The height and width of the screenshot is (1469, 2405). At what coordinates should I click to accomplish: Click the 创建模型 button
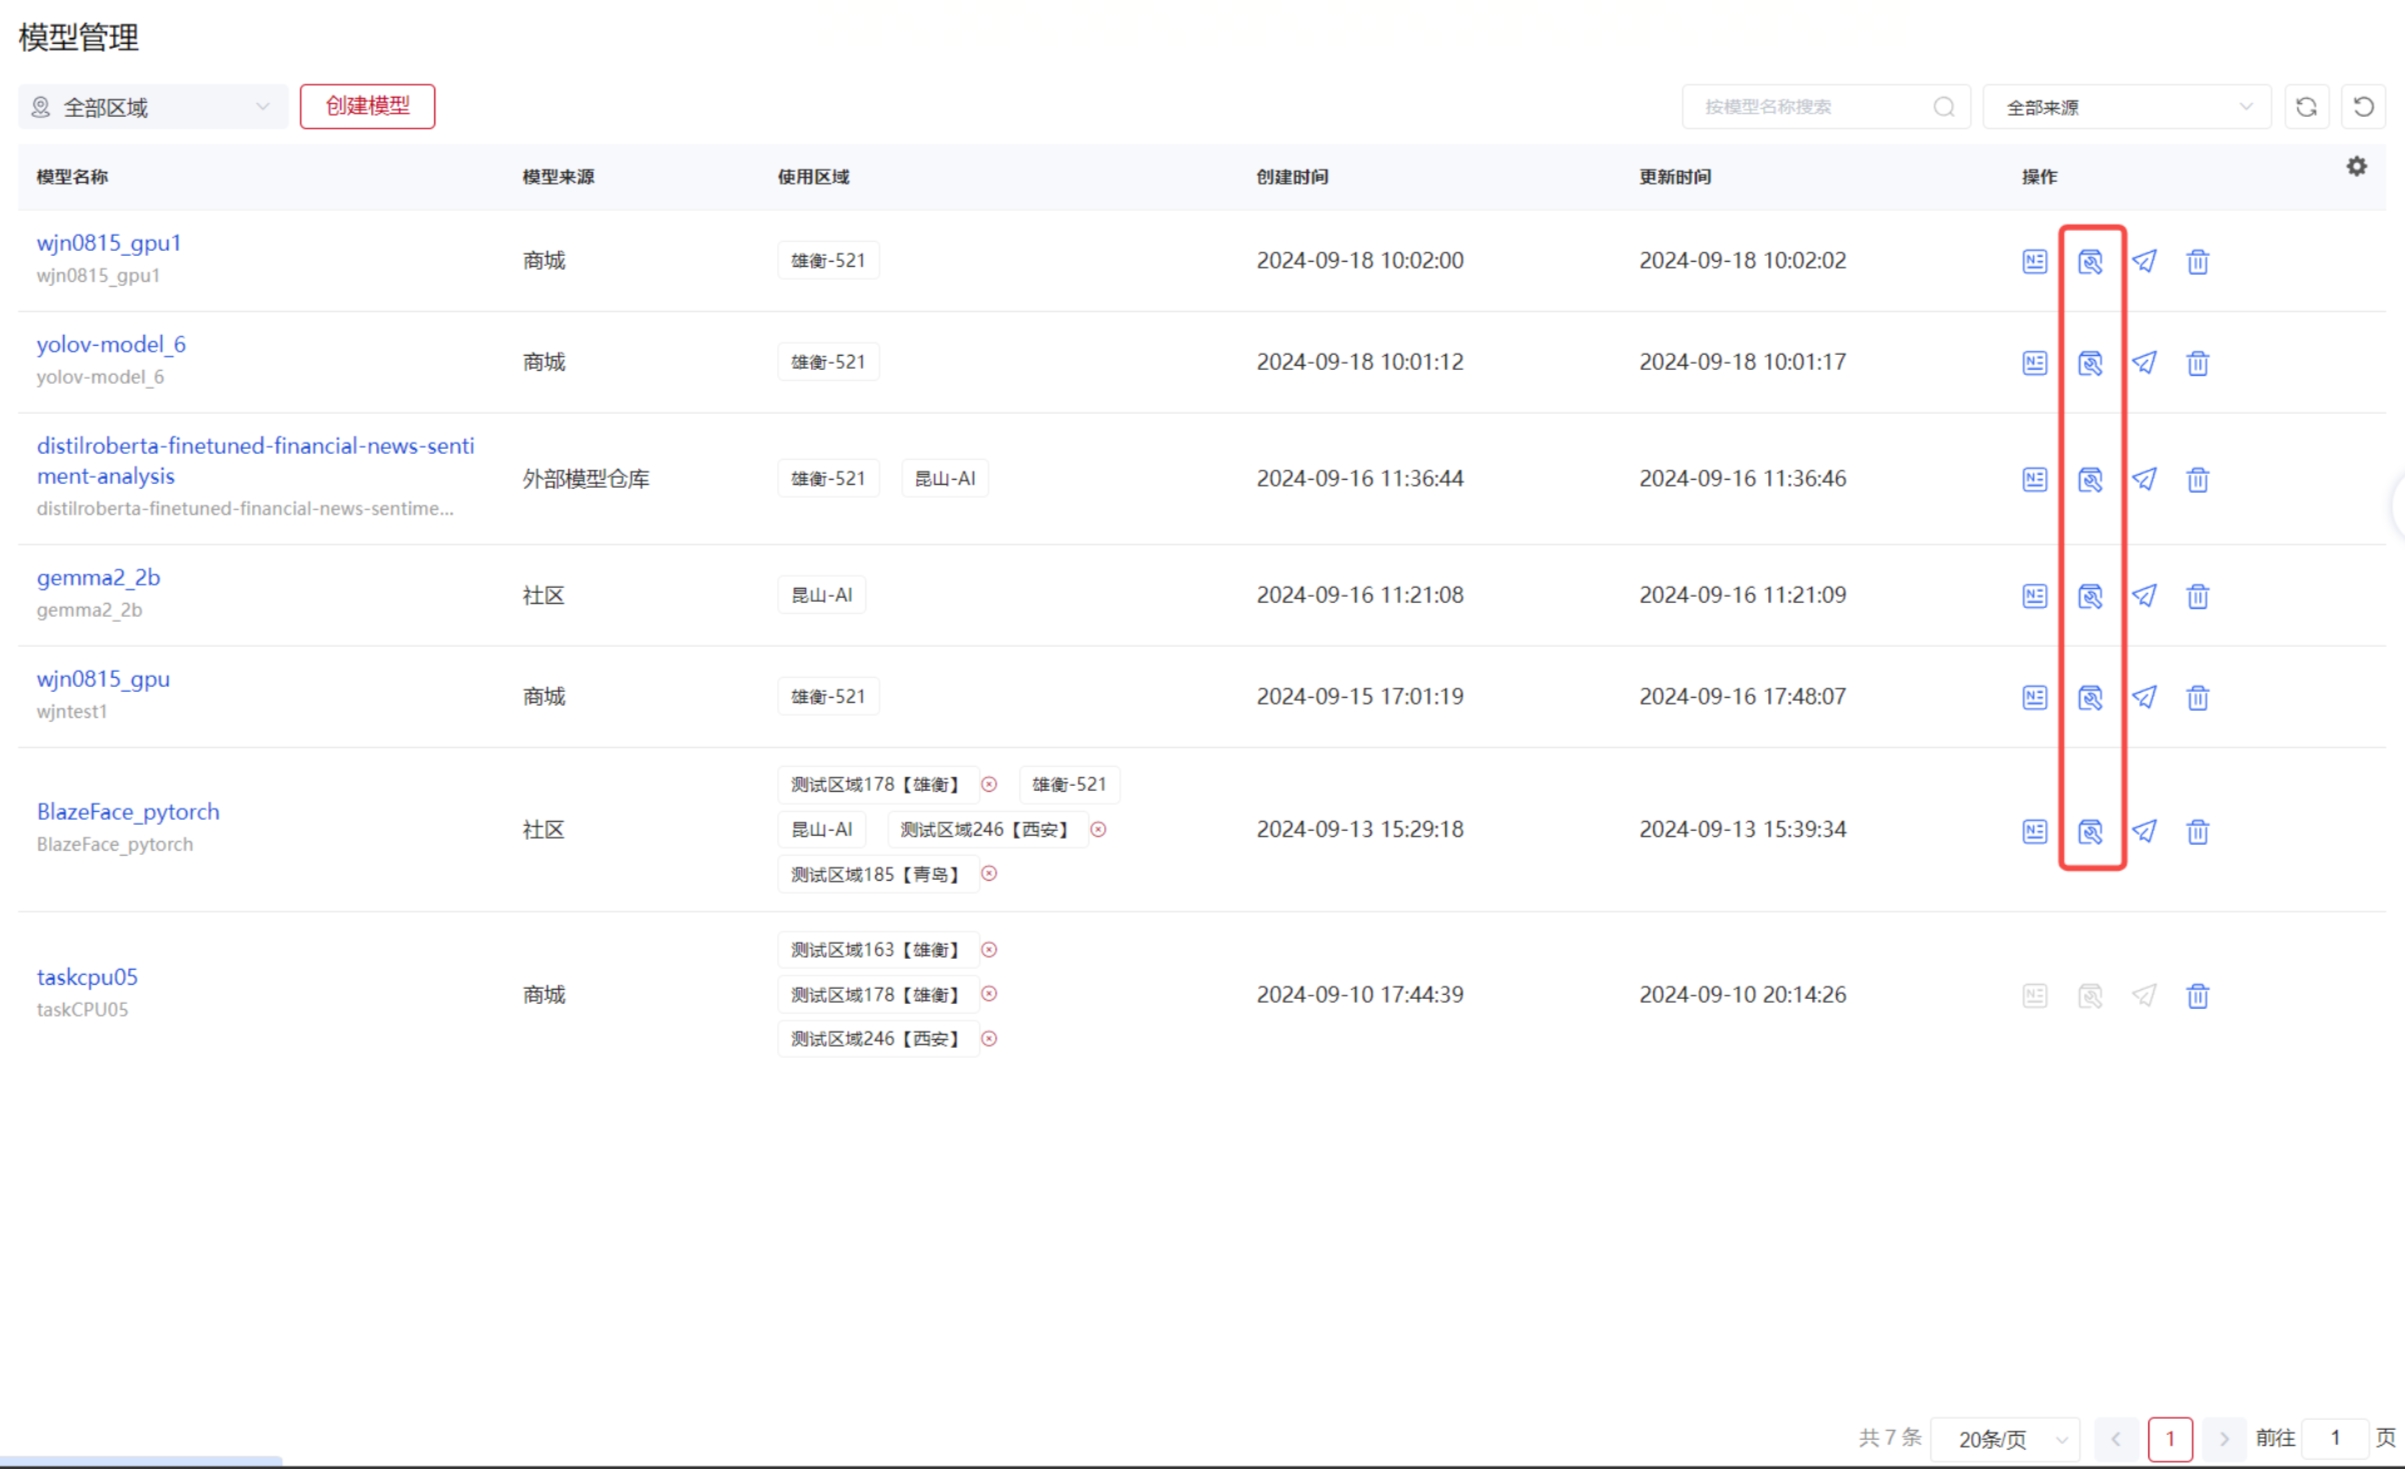click(367, 106)
